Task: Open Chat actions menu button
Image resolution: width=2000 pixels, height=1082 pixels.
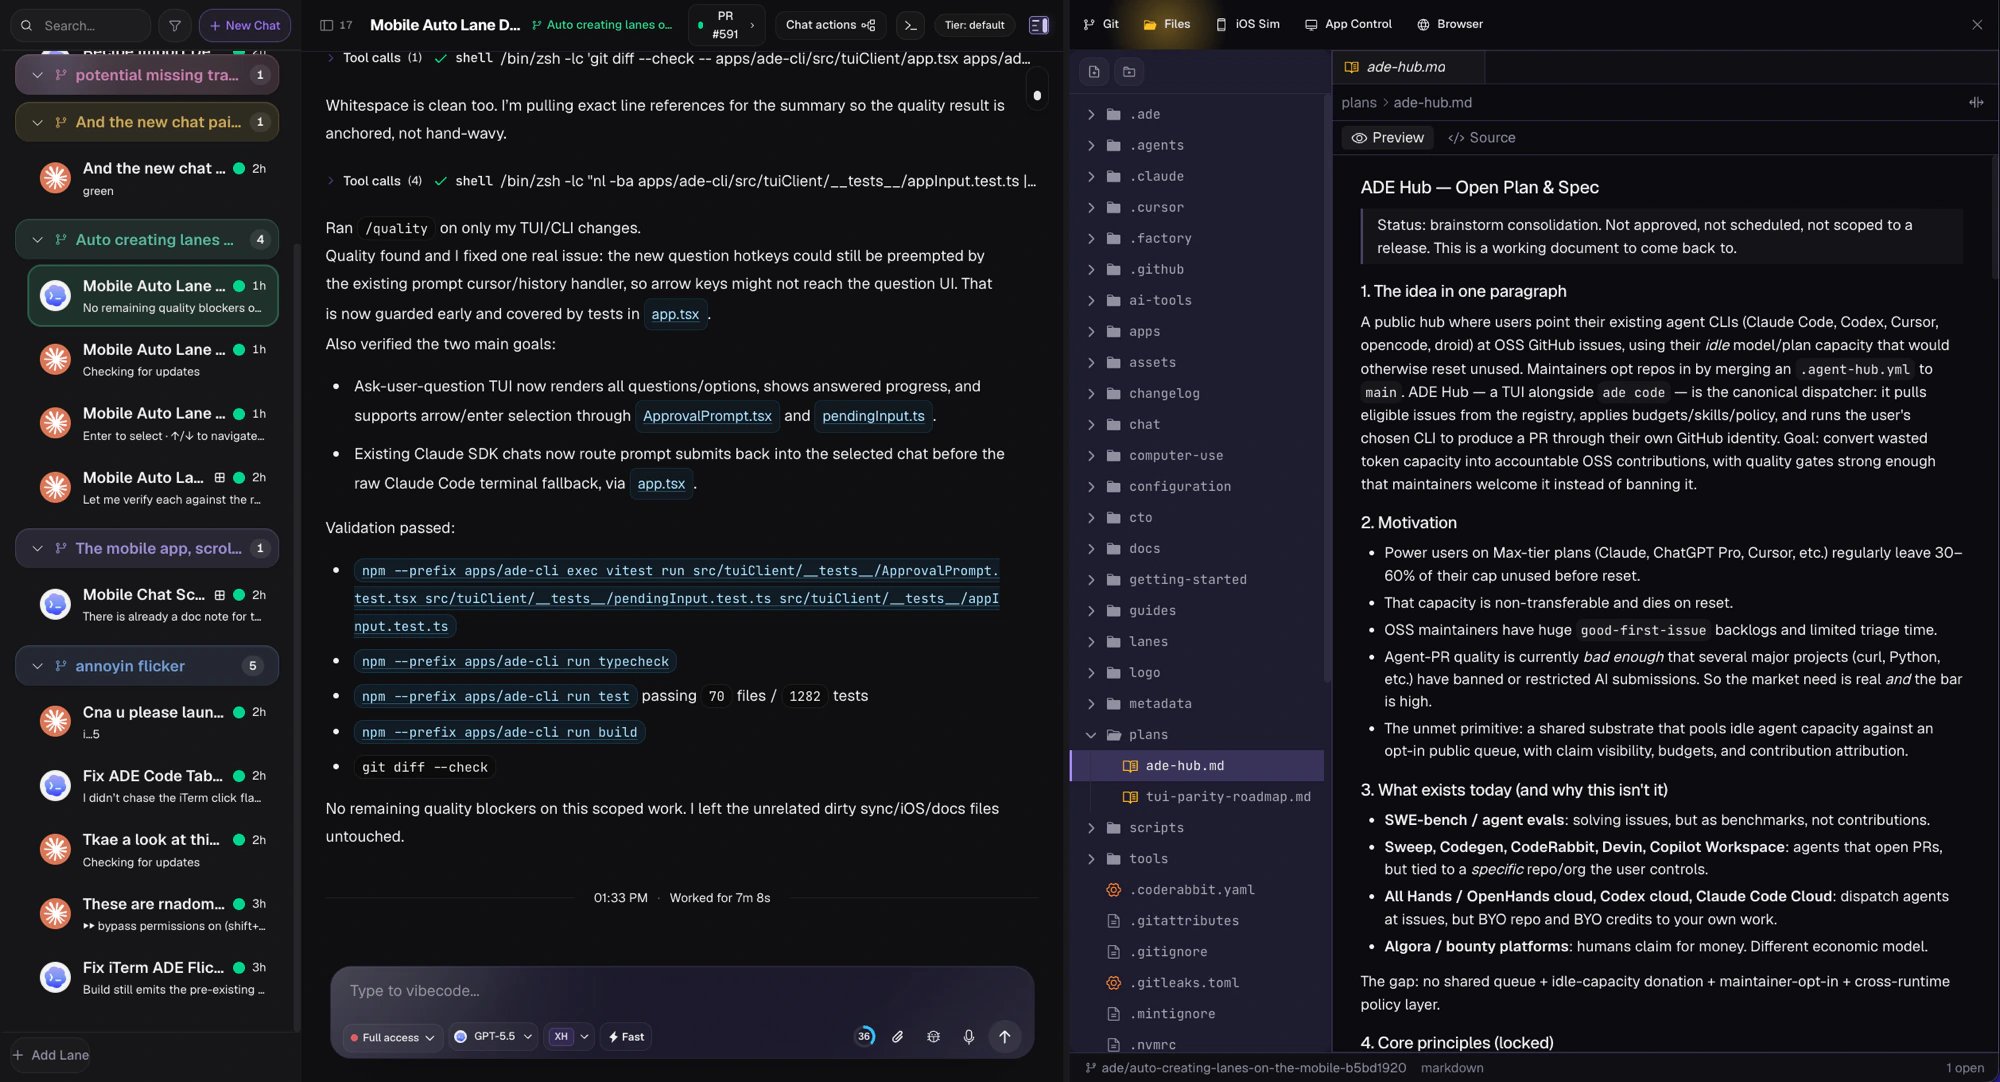Action: (830, 25)
